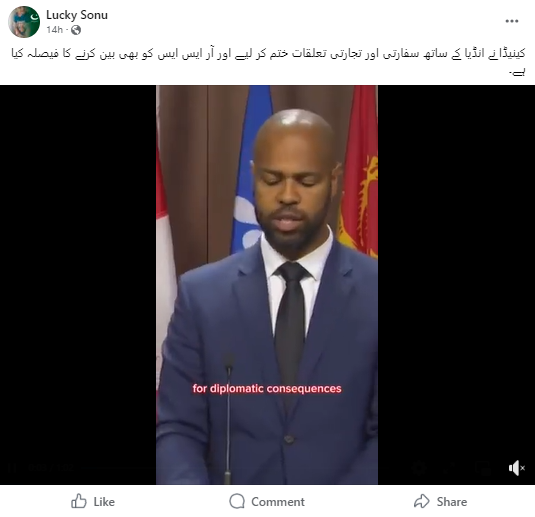Open the video settings gear icon
This screenshot has height=517, width=535.
pyautogui.click(x=420, y=468)
